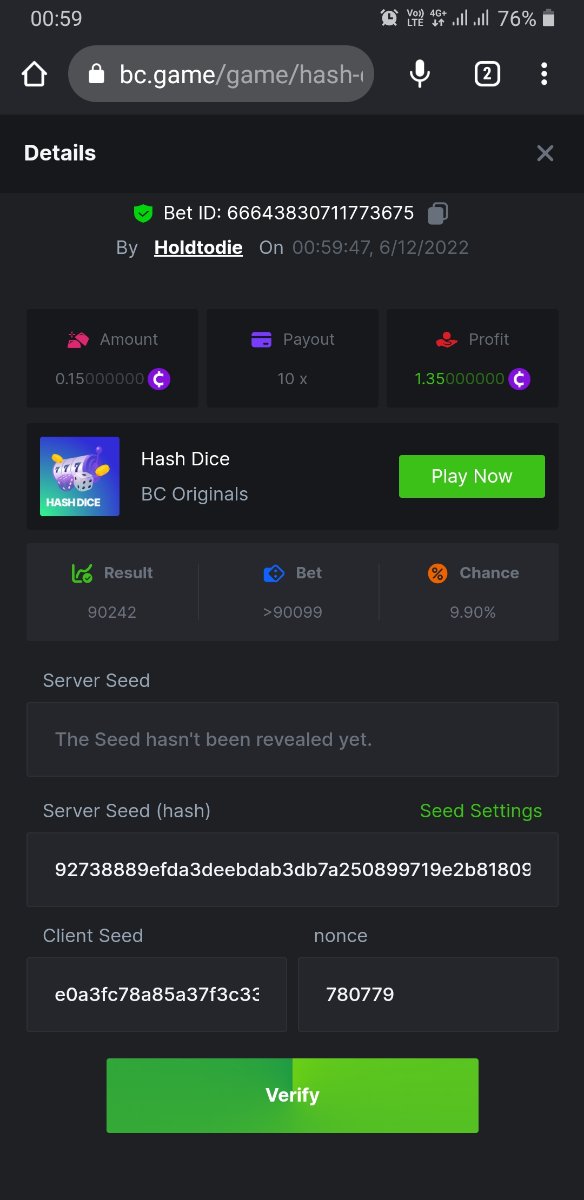The height and width of the screenshot is (1200, 584).
Task: Open the tab switcher showing 2 tabs
Action: 487,74
